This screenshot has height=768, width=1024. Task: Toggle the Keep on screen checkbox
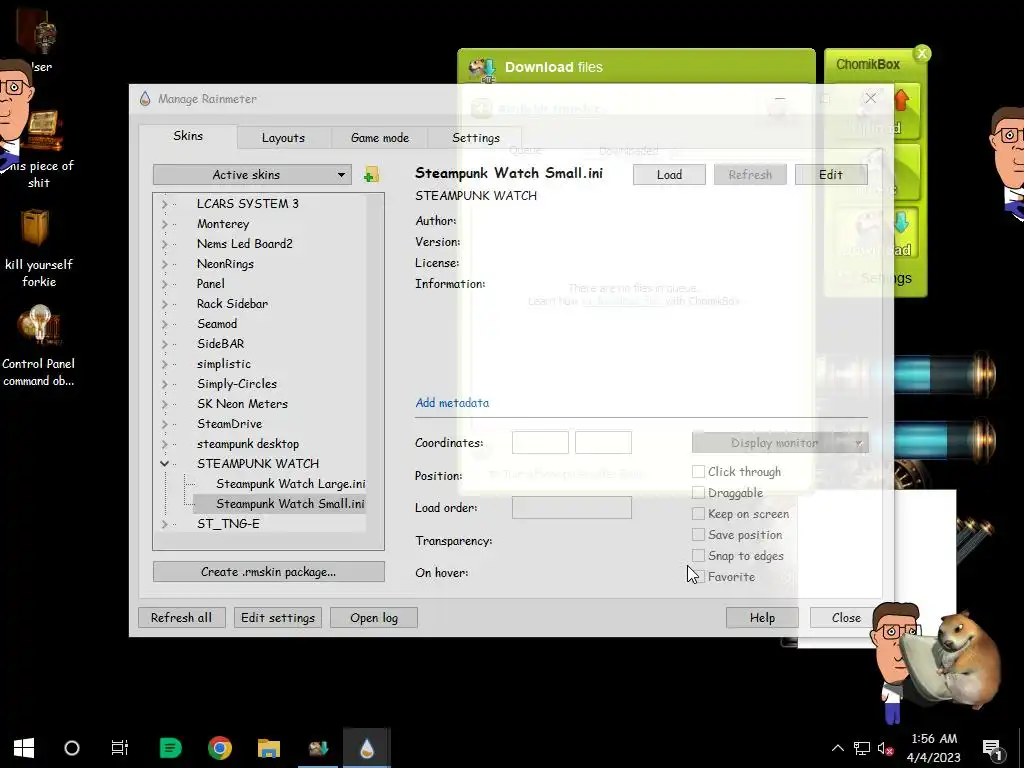[x=698, y=514]
